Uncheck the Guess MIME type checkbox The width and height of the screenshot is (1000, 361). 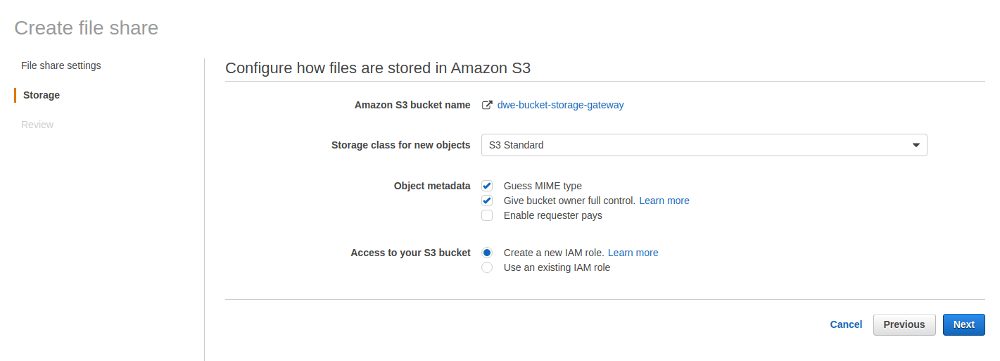[487, 186]
